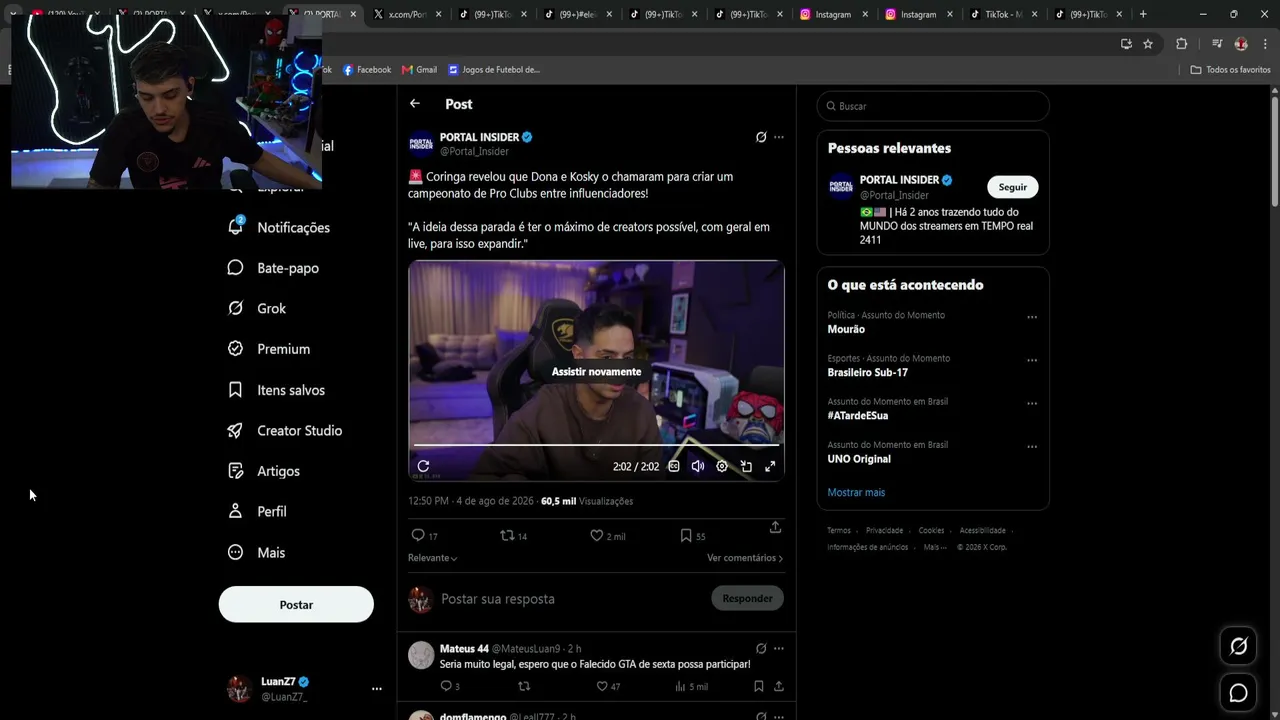
Task: Open a new browser tab
Action: (x=1143, y=14)
